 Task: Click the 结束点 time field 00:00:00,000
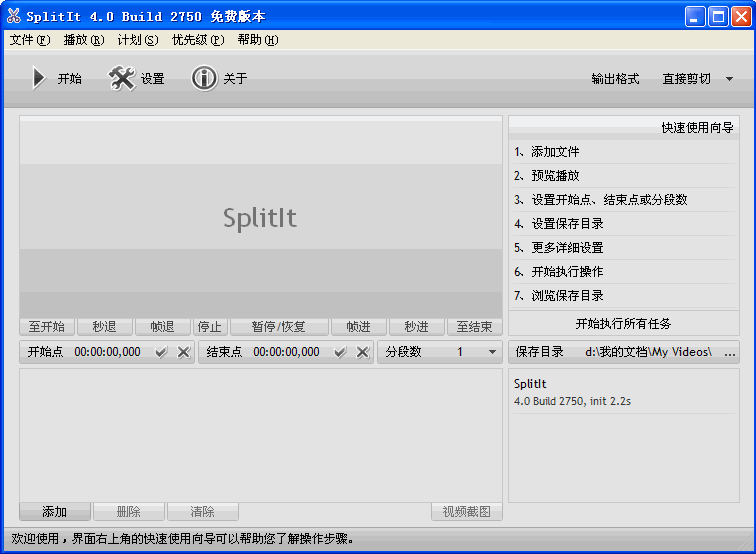coord(286,352)
